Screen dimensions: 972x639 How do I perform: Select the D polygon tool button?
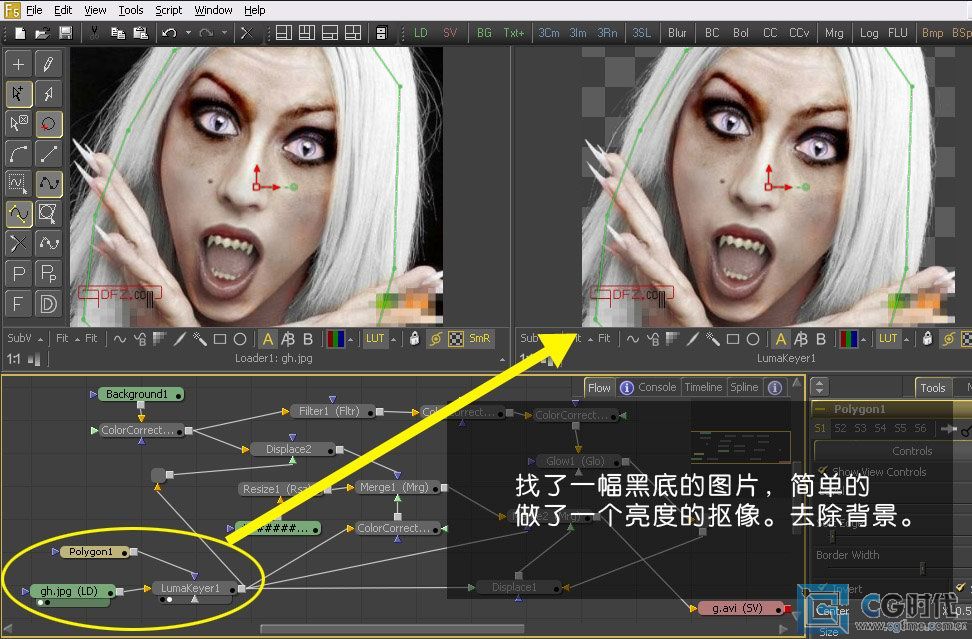pos(48,304)
